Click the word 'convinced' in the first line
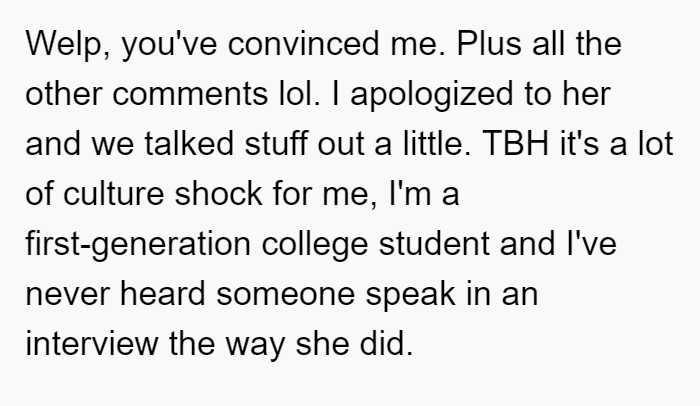This screenshot has width=700, height=406. tap(304, 44)
